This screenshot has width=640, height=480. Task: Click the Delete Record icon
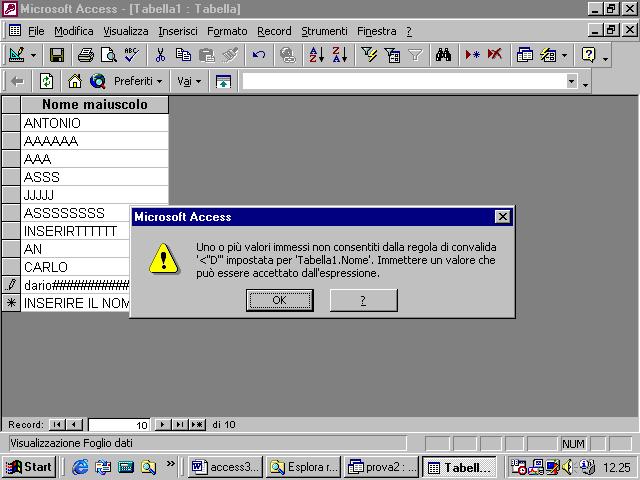click(495, 54)
